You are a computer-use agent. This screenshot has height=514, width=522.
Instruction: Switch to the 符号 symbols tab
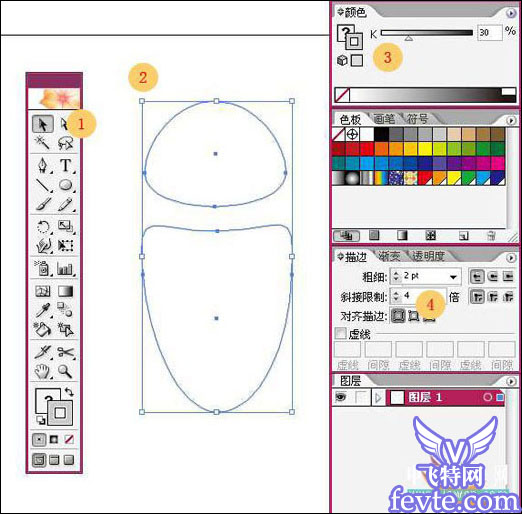coord(417,118)
